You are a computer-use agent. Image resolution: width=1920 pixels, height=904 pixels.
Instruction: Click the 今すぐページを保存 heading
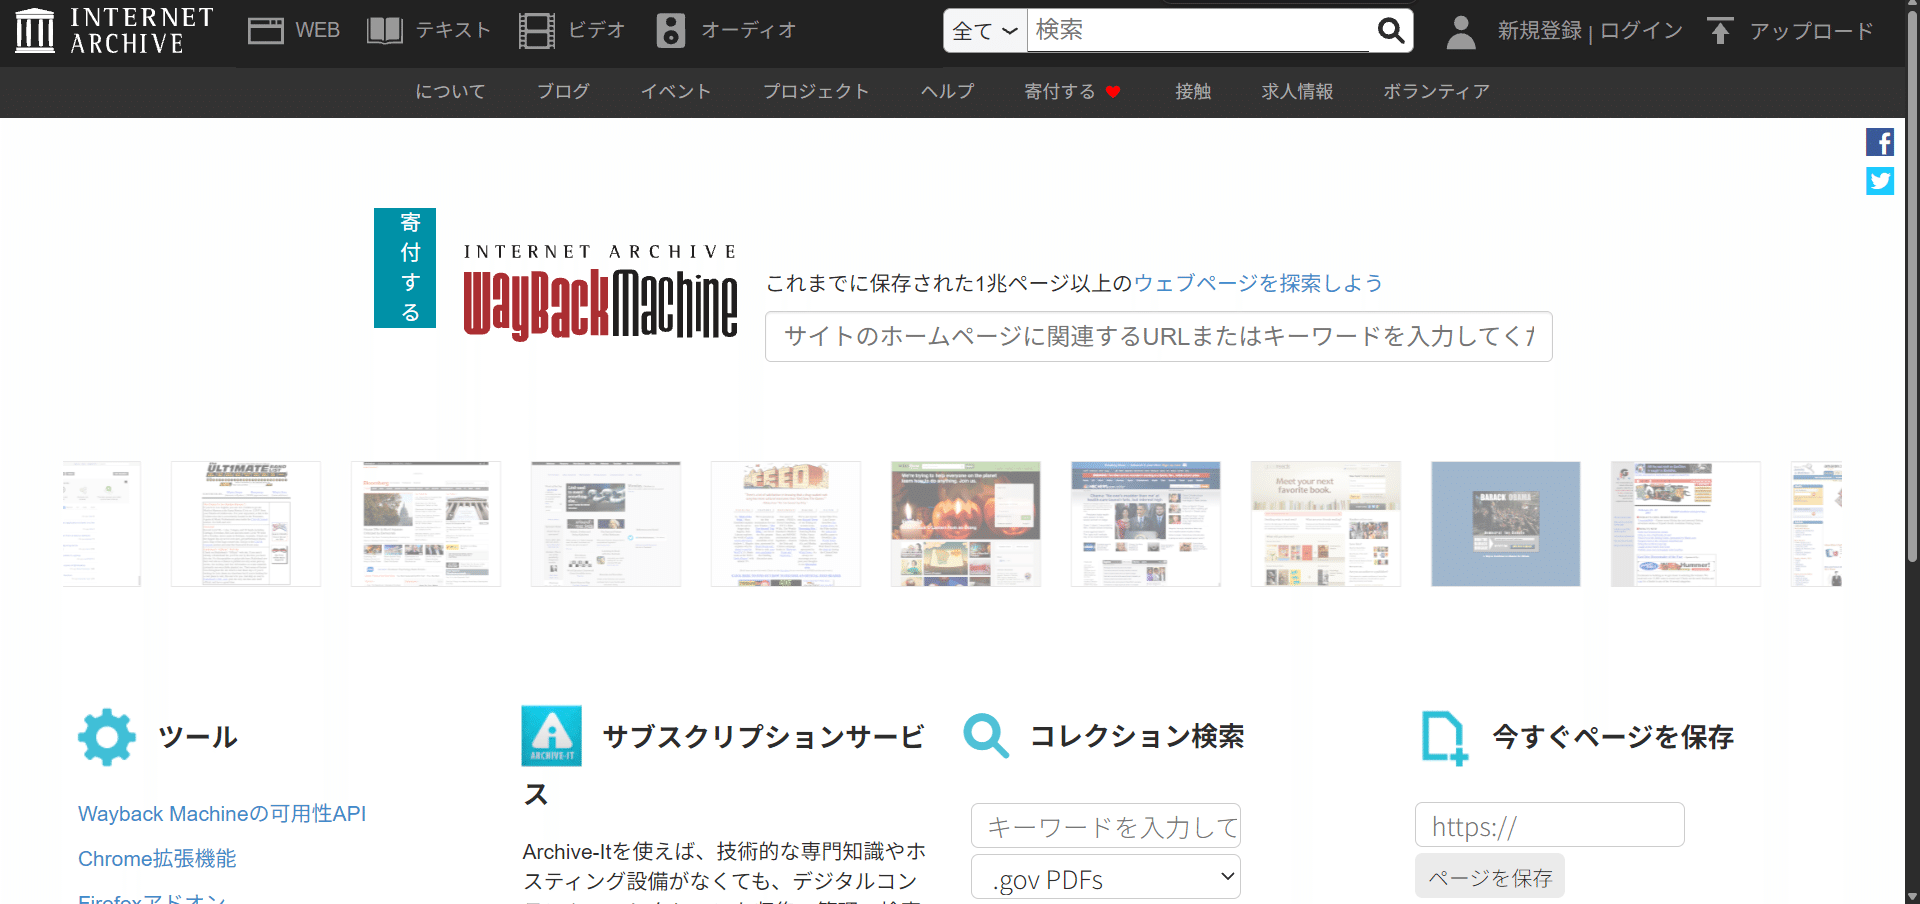(x=1613, y=737)
